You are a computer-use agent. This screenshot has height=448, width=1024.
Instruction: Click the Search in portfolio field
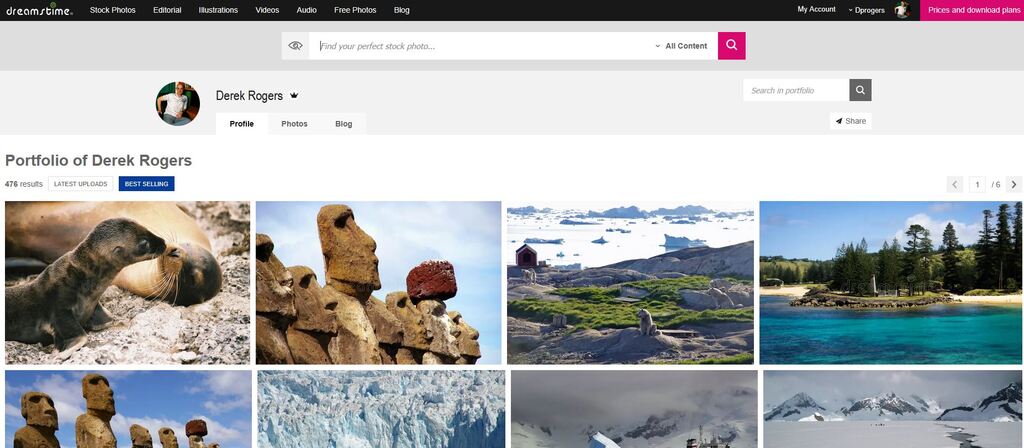click(796, 90)
